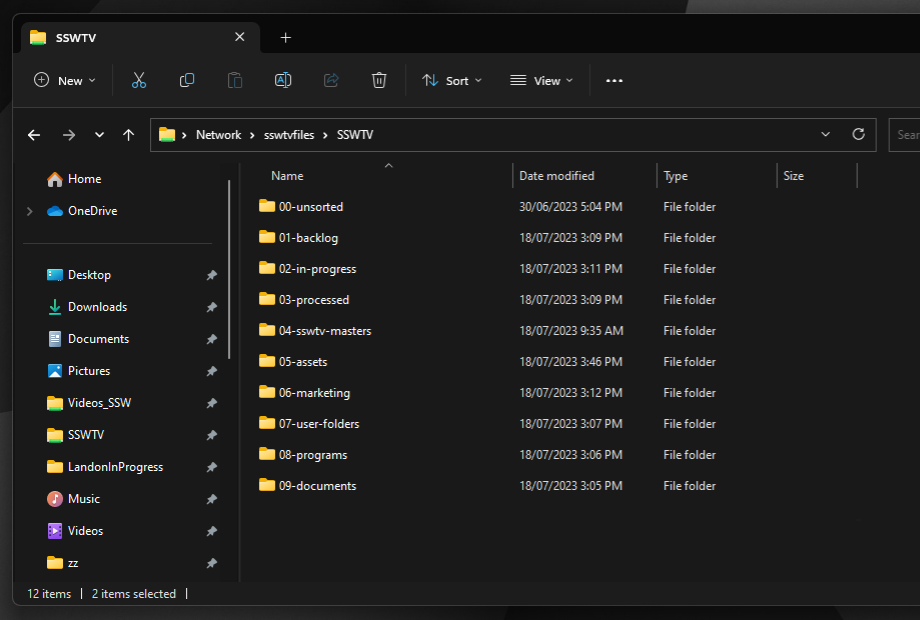Open the Sort dropdown menu
The width and height of the screenshot is (920, 620).
[452, 80]
